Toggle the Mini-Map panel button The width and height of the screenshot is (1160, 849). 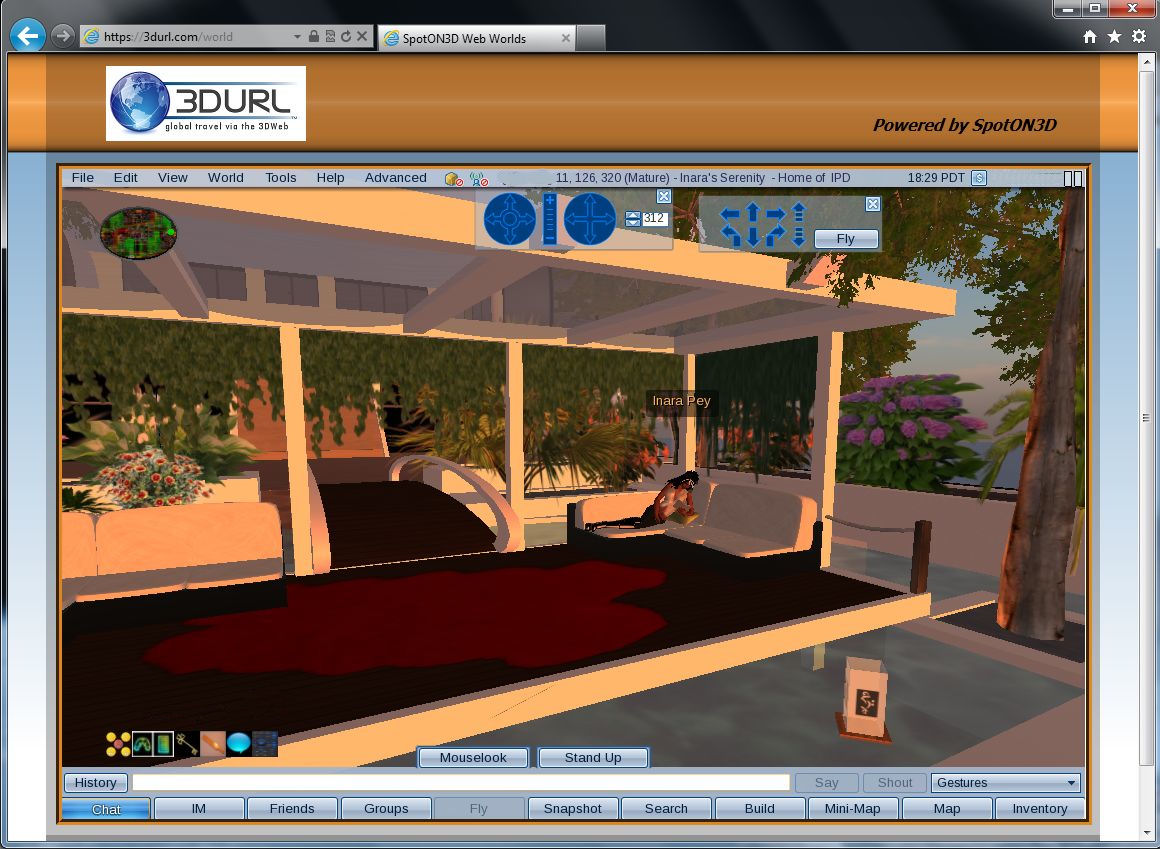tap(853, 809)
